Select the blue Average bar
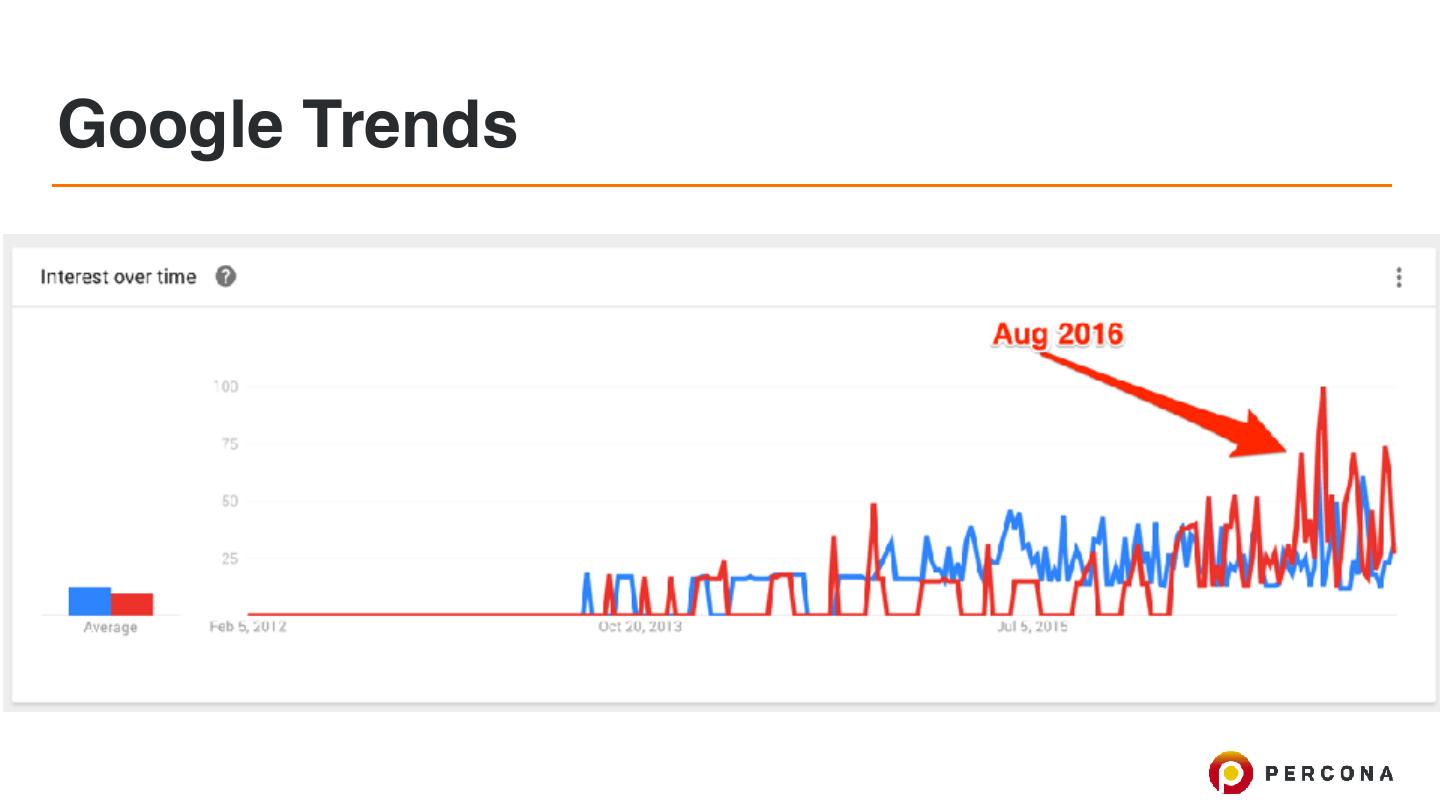Viewport: 1440px width, 810px height. pyautogui.click(x=89, y=601)
